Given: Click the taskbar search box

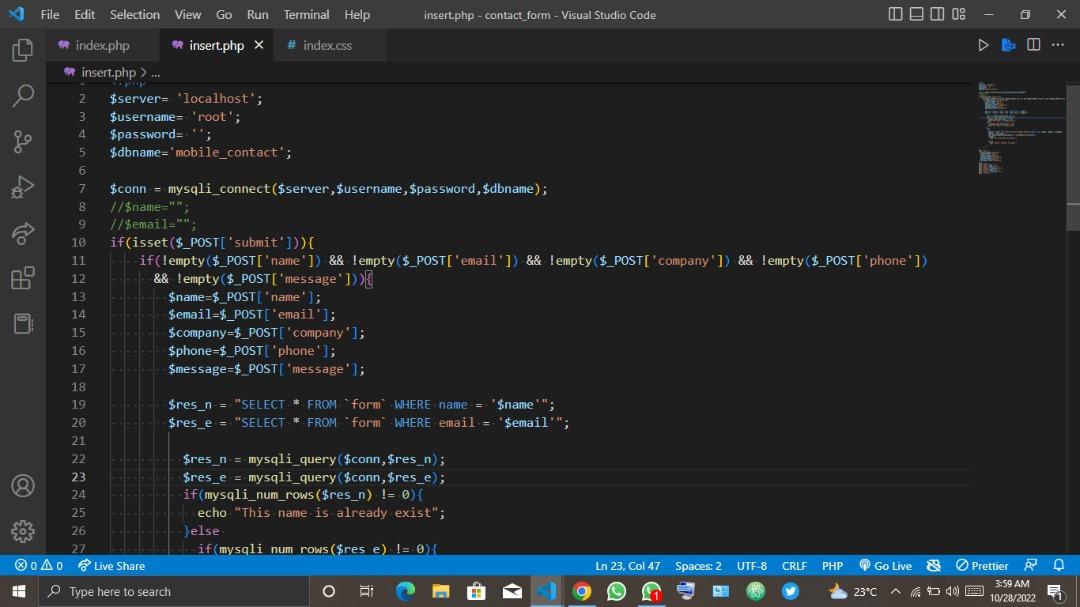Looking at the screenshot, I should click(174, 591).
